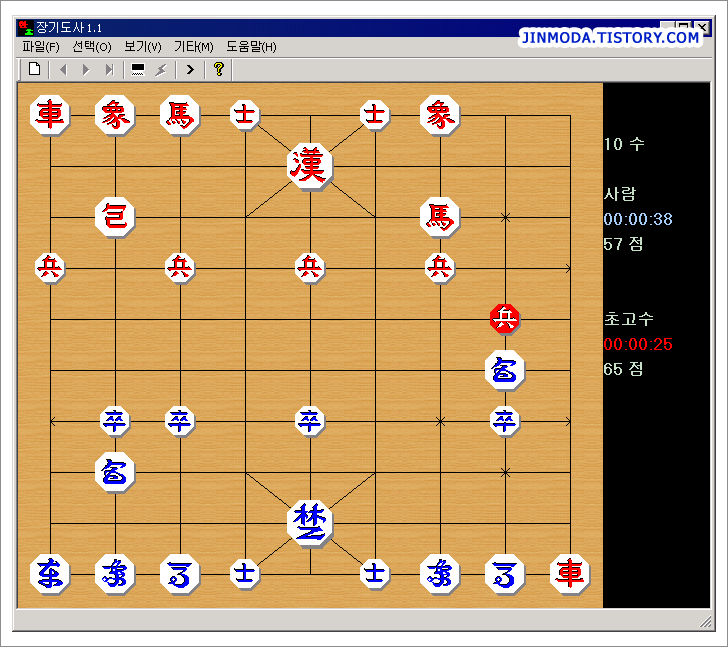This screenshot has height=647, width=728.
Task: Open help with yellow question mark icon
Action: (x=219, y=70)
